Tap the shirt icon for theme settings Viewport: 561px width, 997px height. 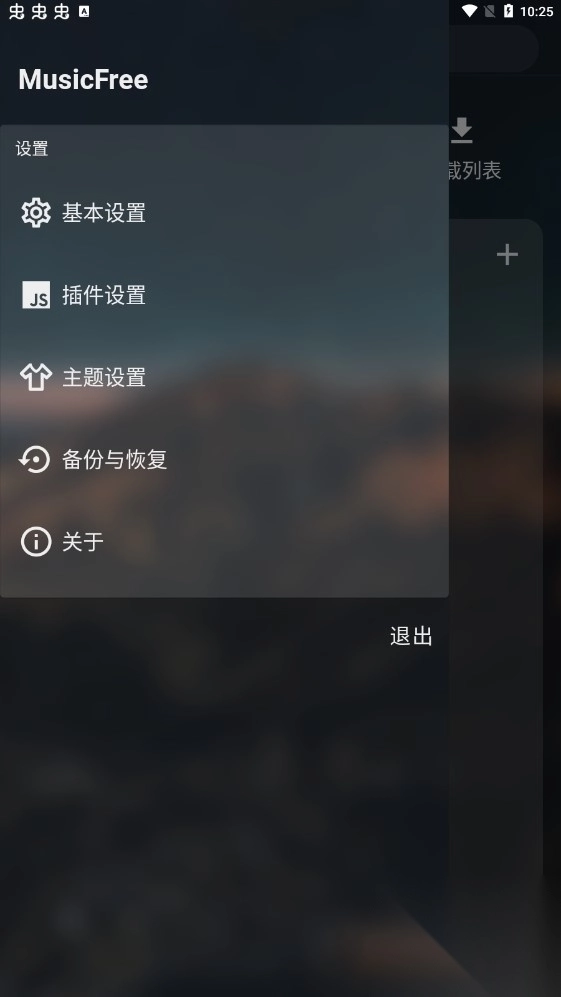pos(36,377)
